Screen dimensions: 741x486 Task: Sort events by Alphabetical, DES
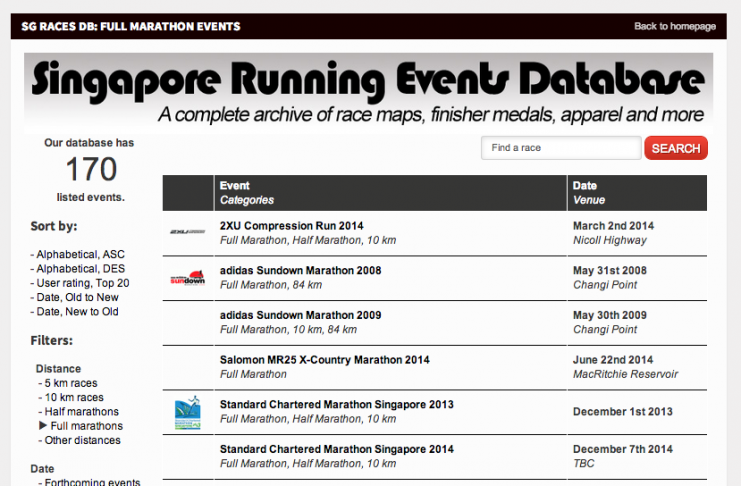(80, 269)
